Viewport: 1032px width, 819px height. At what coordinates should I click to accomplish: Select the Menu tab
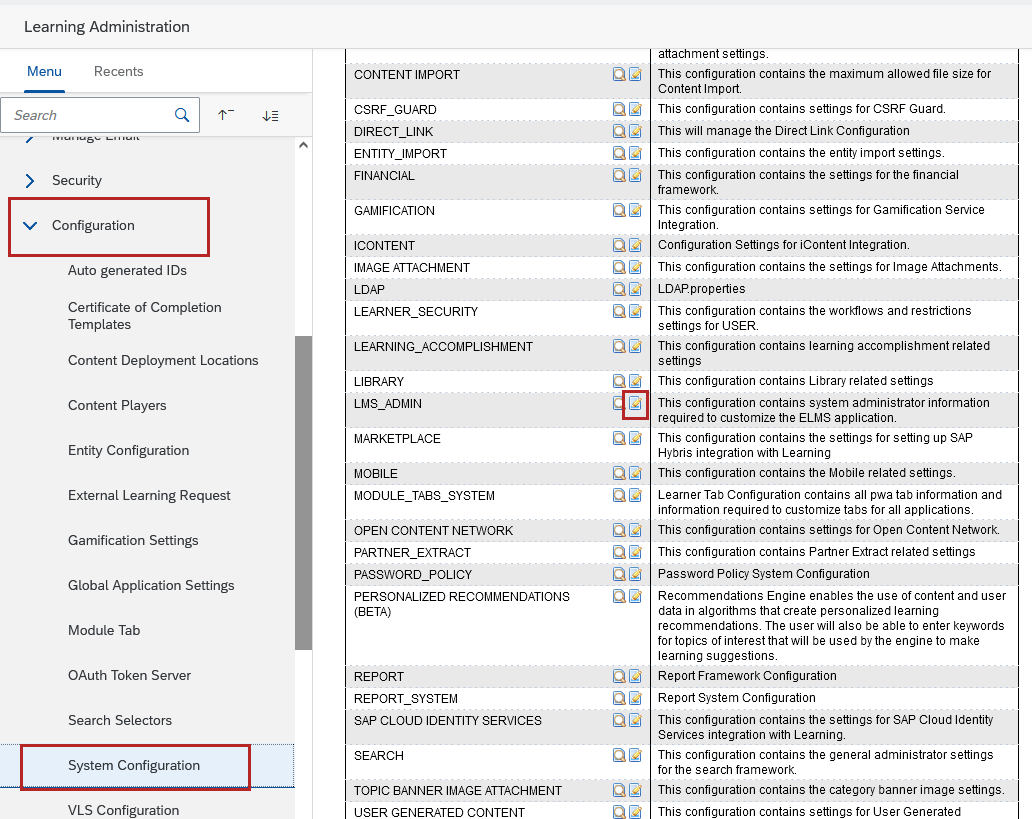pyautogui.click(x=44, y=71)
